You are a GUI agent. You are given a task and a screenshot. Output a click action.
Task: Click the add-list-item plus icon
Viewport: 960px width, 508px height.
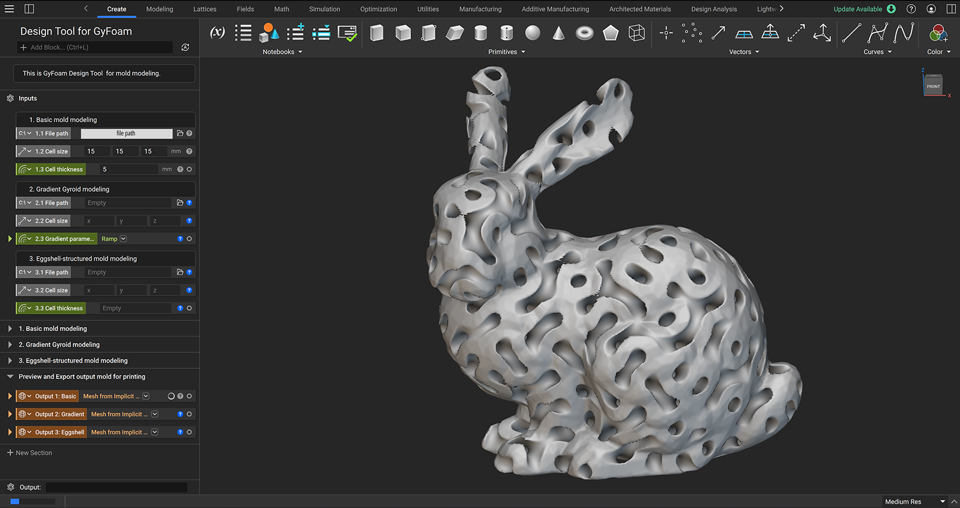295,33
